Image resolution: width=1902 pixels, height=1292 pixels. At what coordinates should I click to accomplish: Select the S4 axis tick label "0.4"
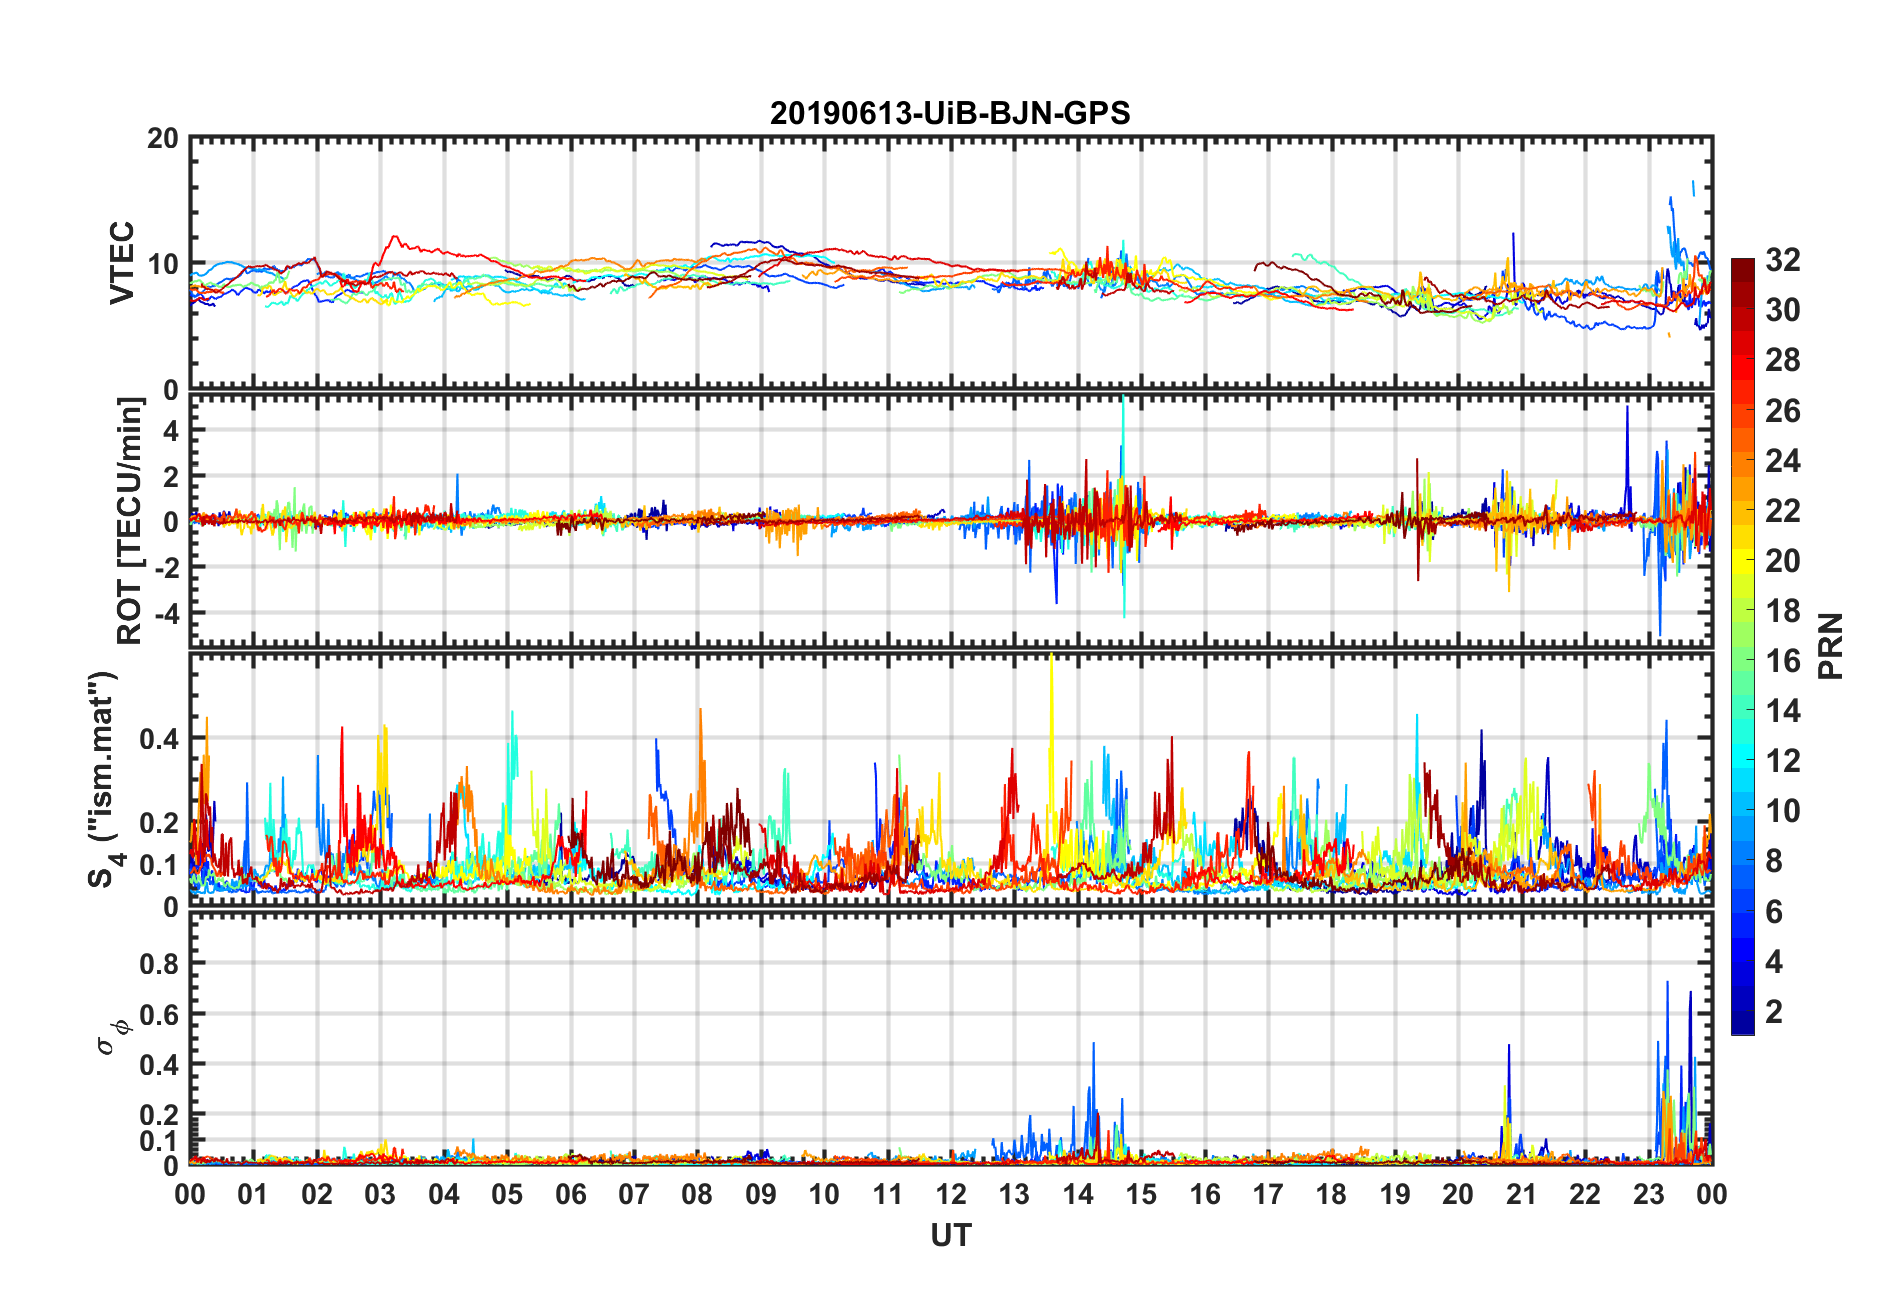[x=160, y=739]
